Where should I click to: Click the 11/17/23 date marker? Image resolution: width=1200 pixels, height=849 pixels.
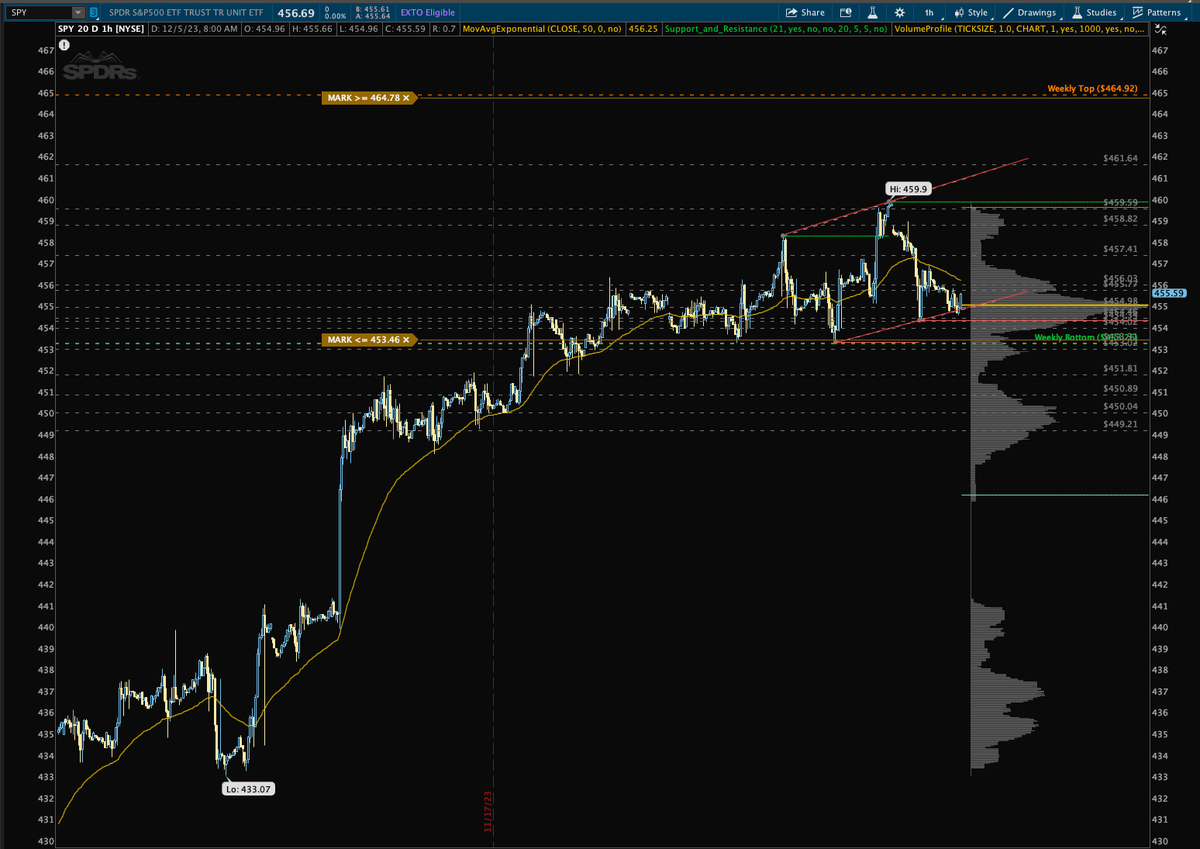pos(490,812)
